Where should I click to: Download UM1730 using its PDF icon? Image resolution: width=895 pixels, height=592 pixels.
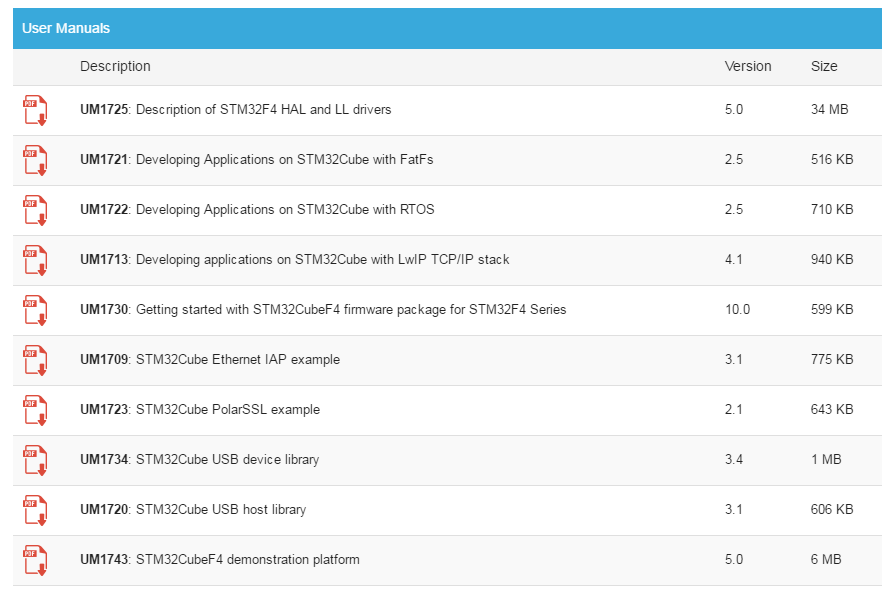tap(35, 310)
